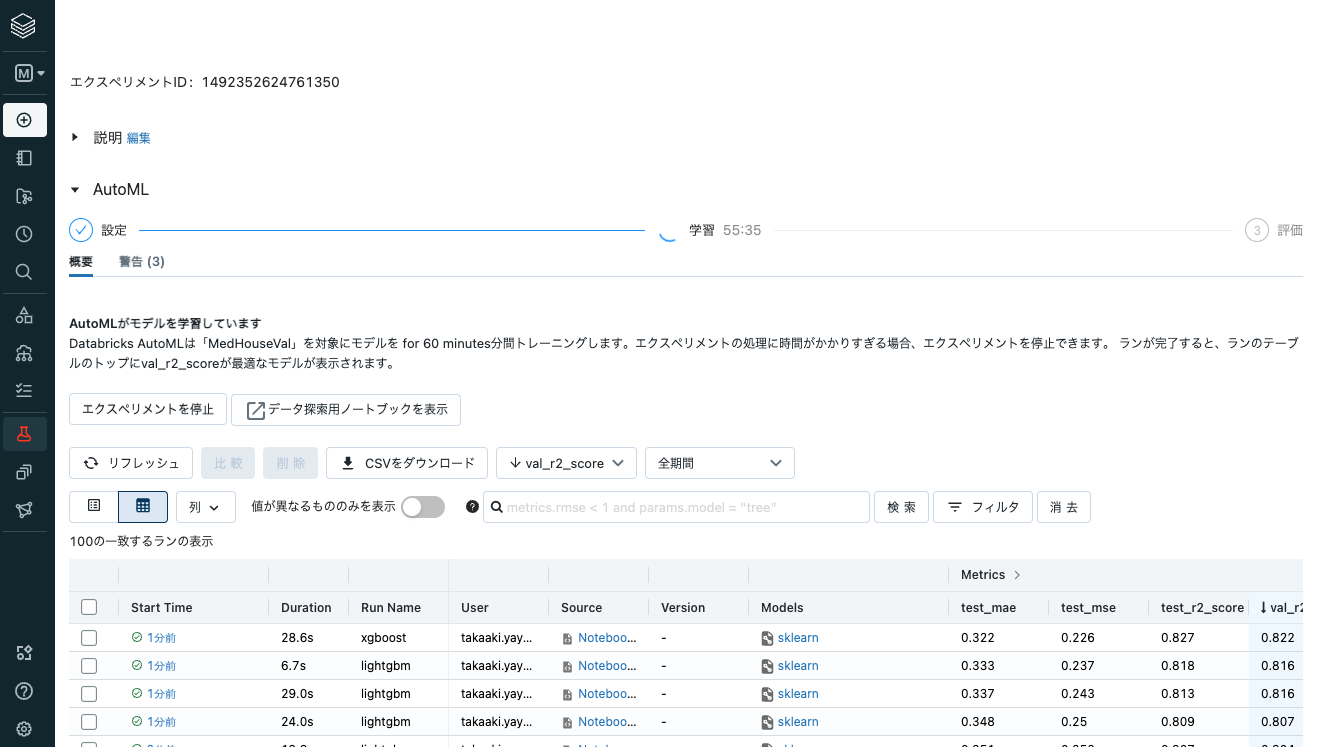Screen dimensions: 1324x747
Task: Select the xgboost run checkbox
Action: coord(89,638)
